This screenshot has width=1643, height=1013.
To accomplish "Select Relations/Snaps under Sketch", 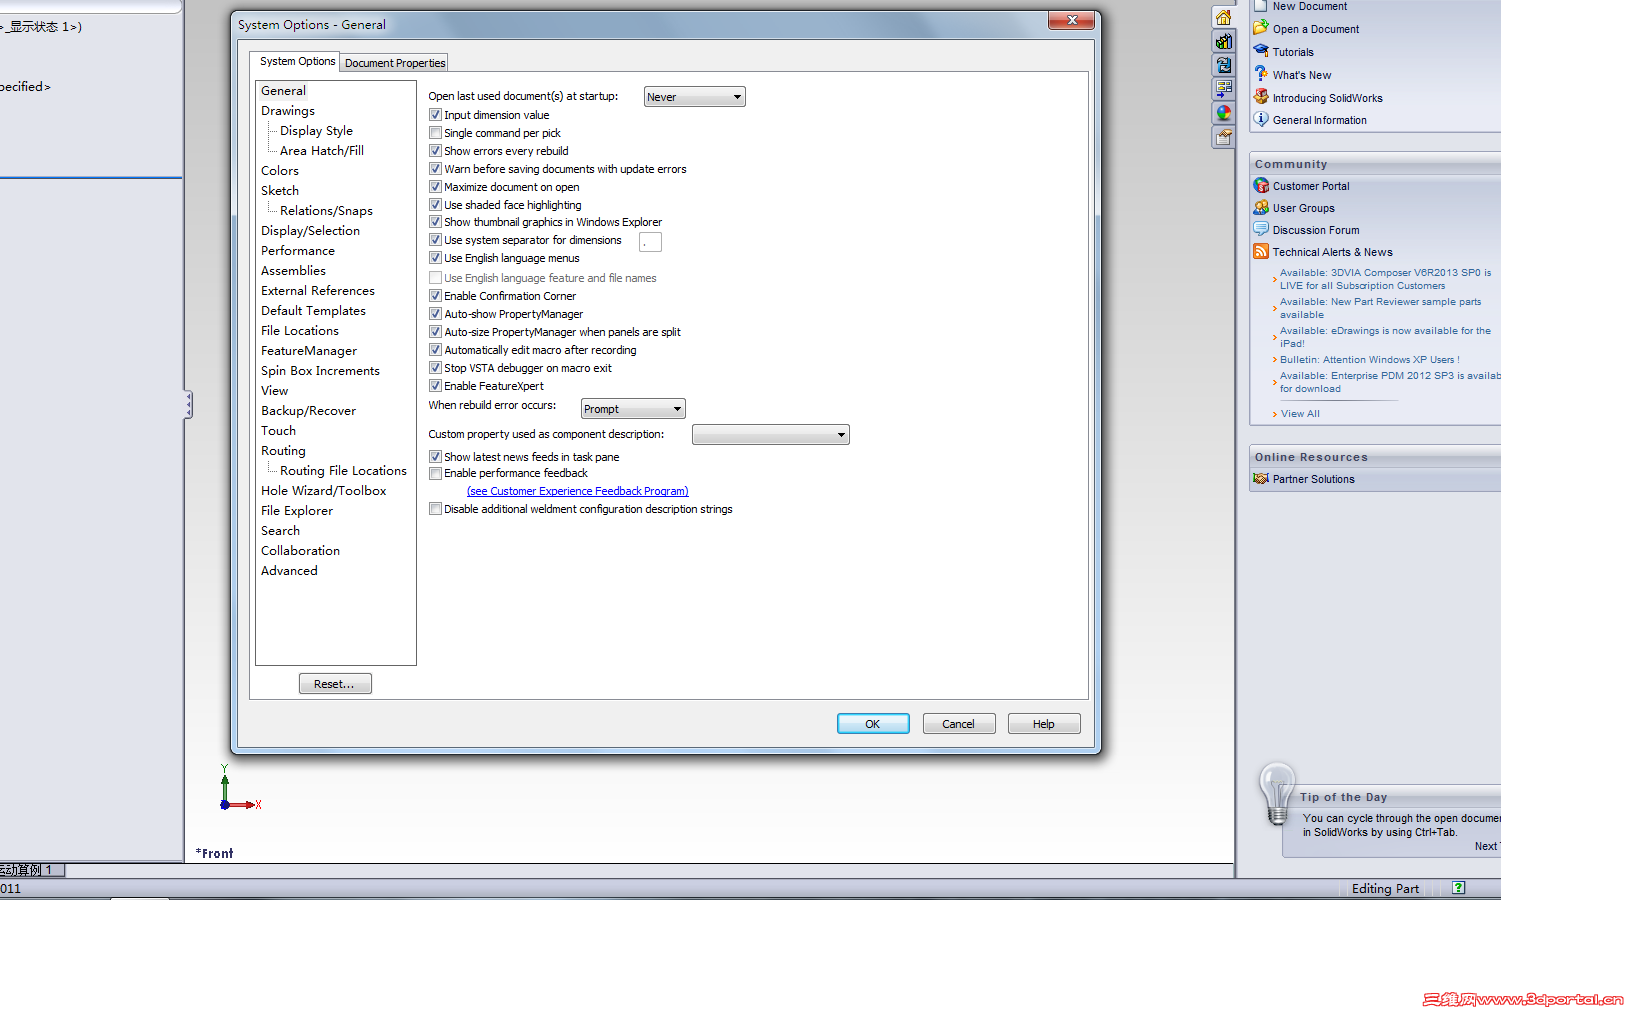I will tap(326, 211).
